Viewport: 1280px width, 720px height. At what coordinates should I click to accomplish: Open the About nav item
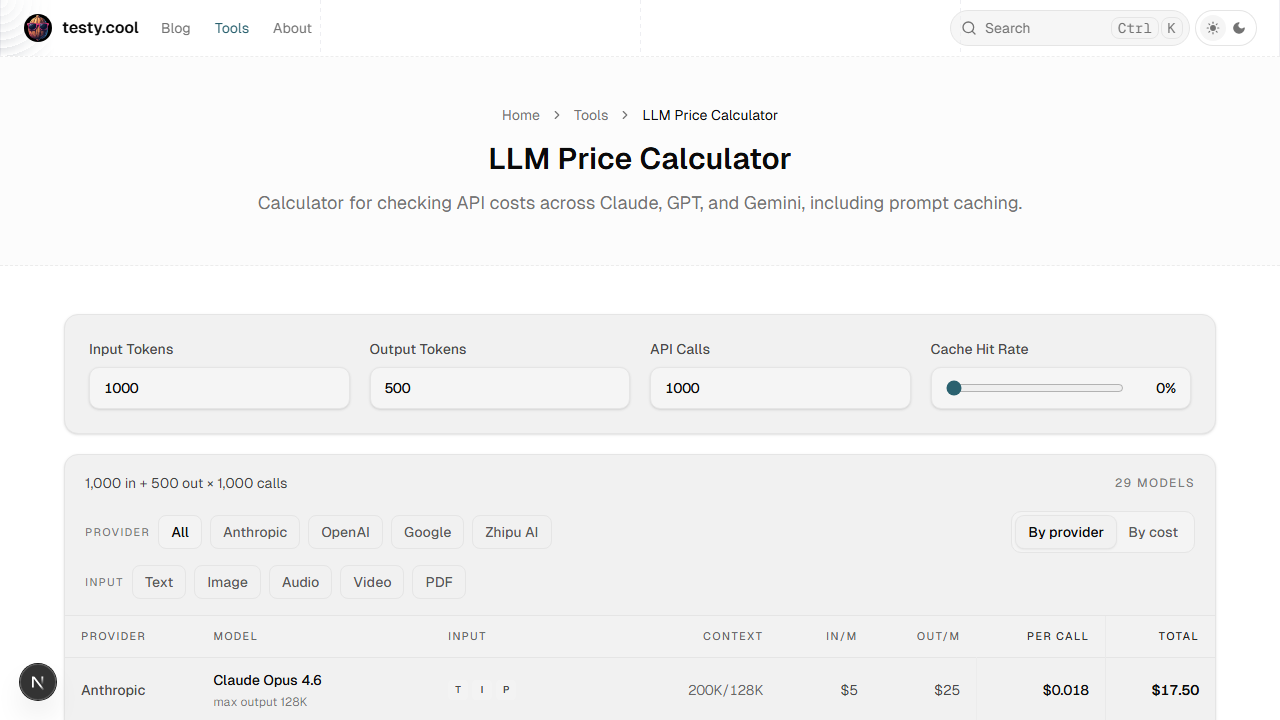tap(292, 28)
